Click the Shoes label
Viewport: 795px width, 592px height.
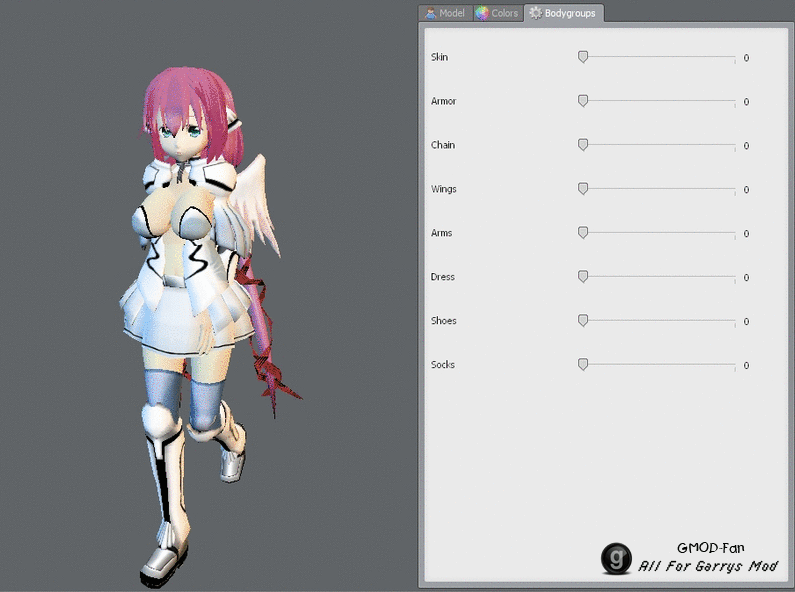pyautogui.click(x=443, y=320)
